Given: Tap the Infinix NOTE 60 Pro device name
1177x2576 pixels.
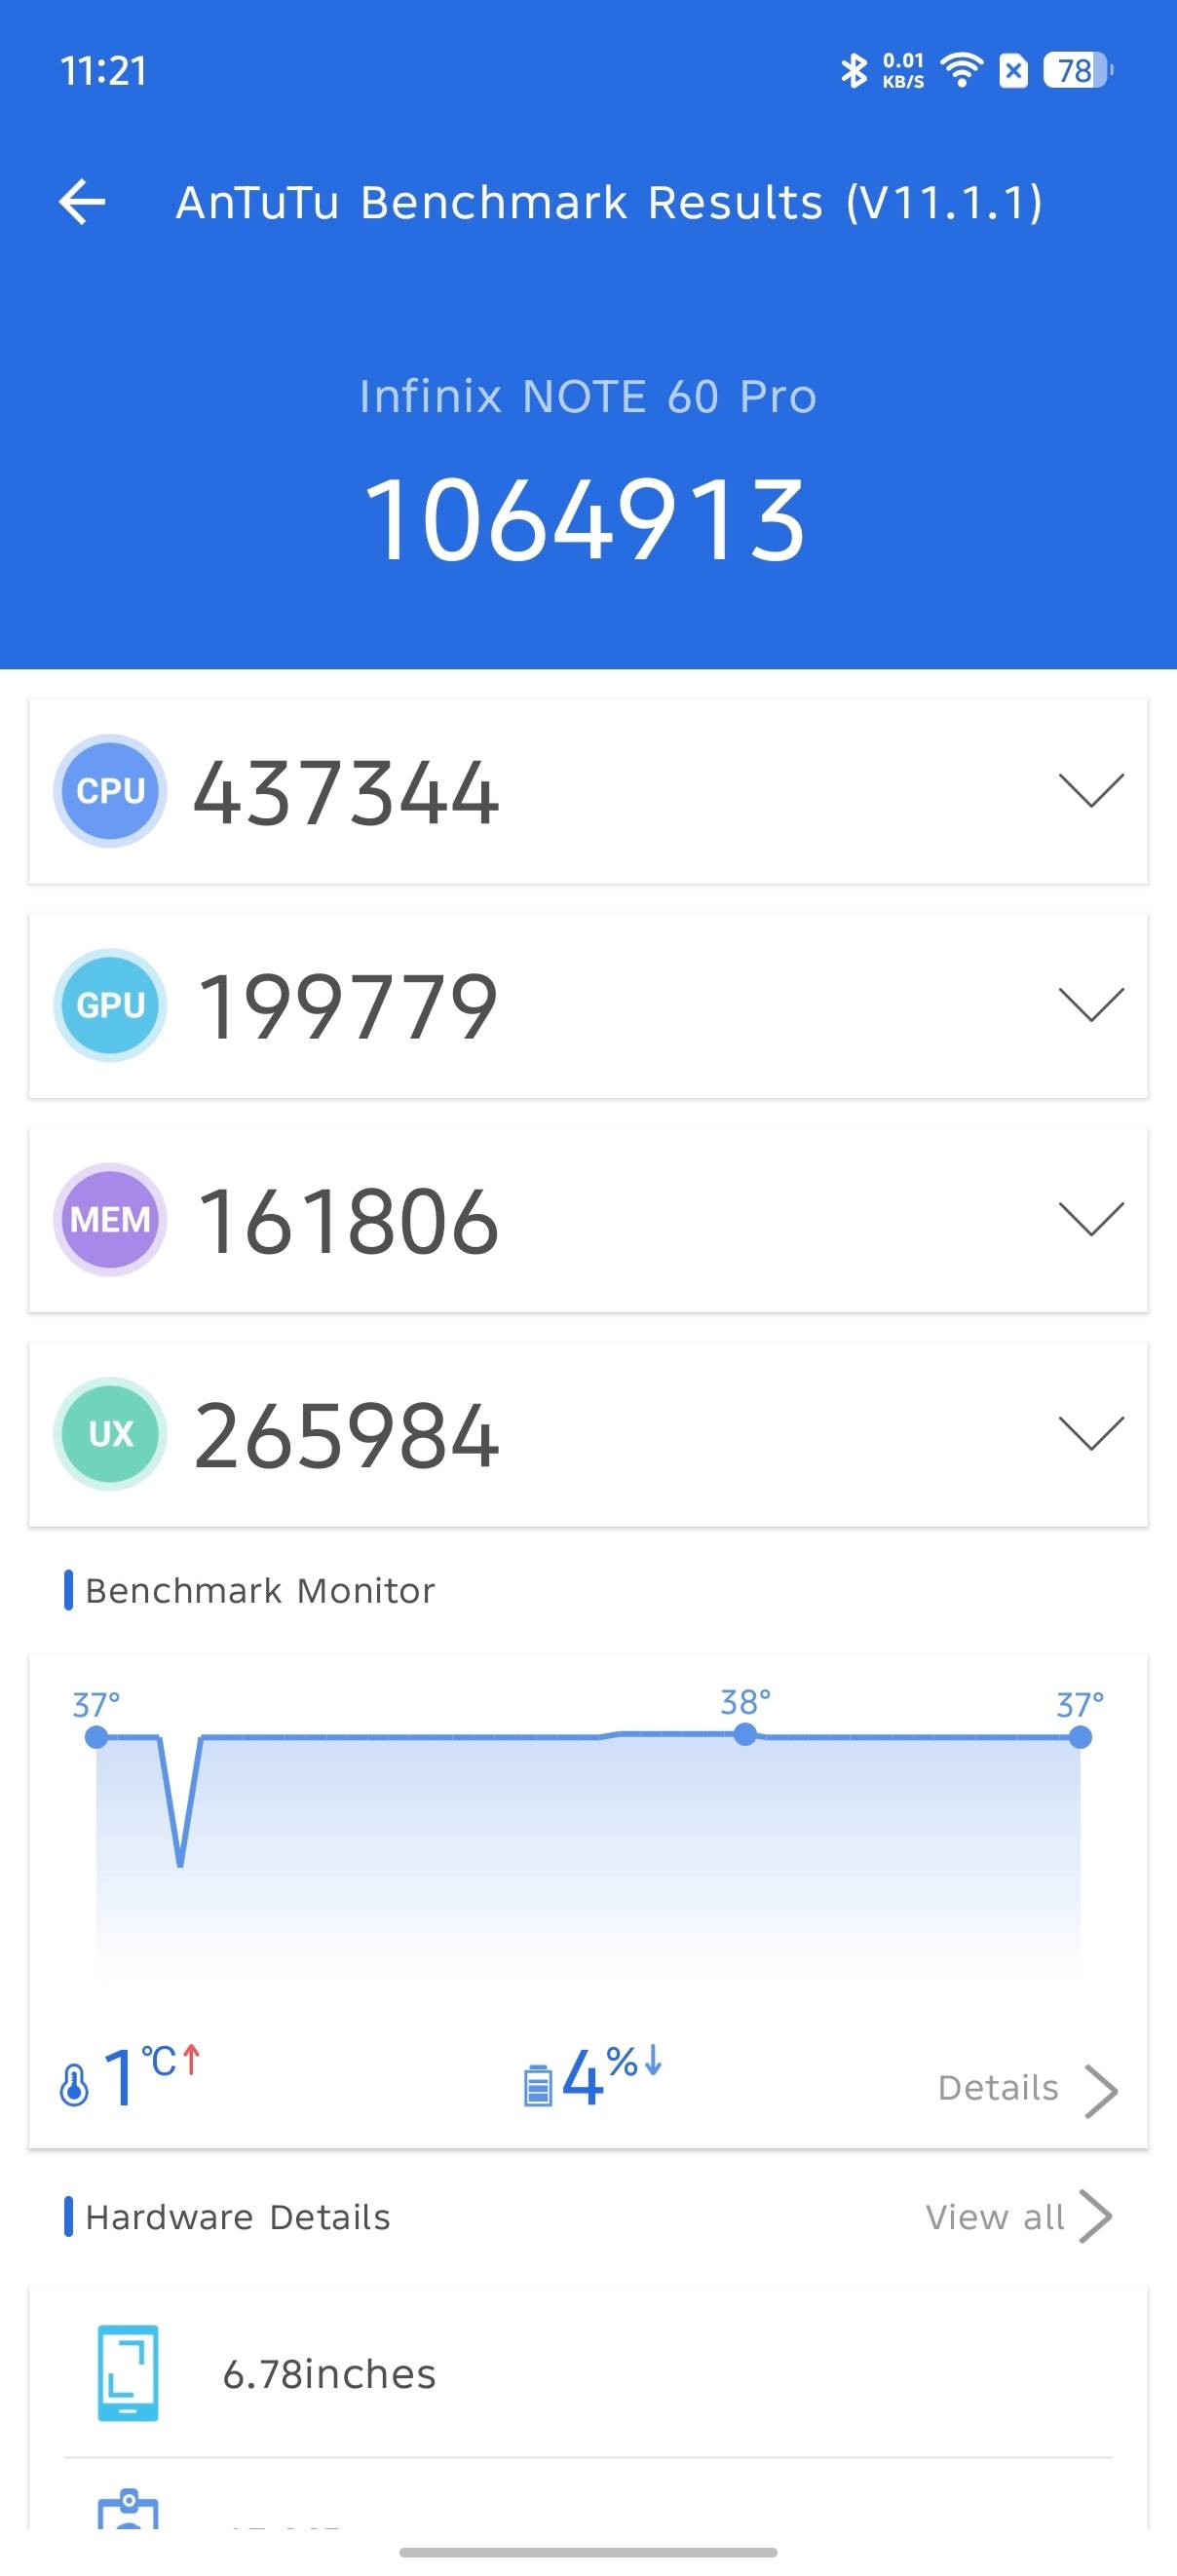Looking at the screenshot, I should click(588, 397).
